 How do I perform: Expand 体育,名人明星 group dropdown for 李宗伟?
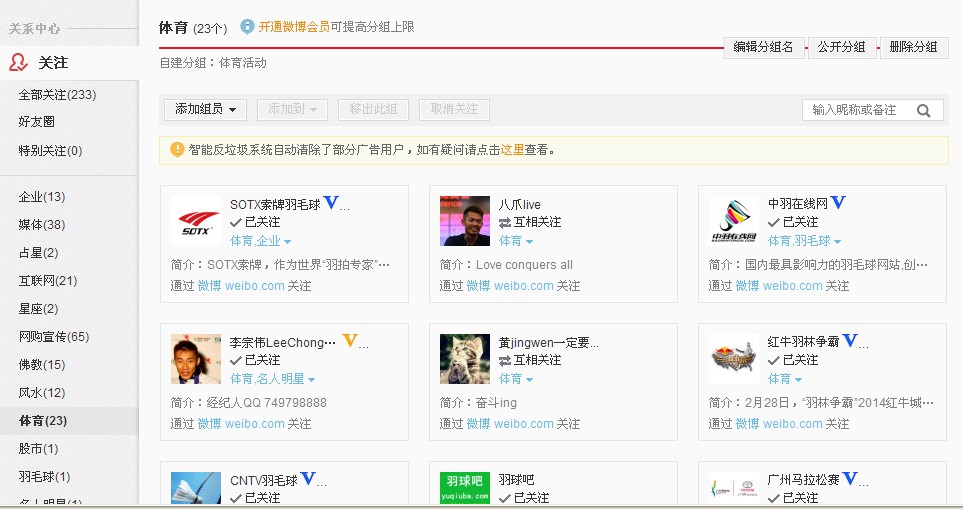pyautogui.click(x=273, y=379)
